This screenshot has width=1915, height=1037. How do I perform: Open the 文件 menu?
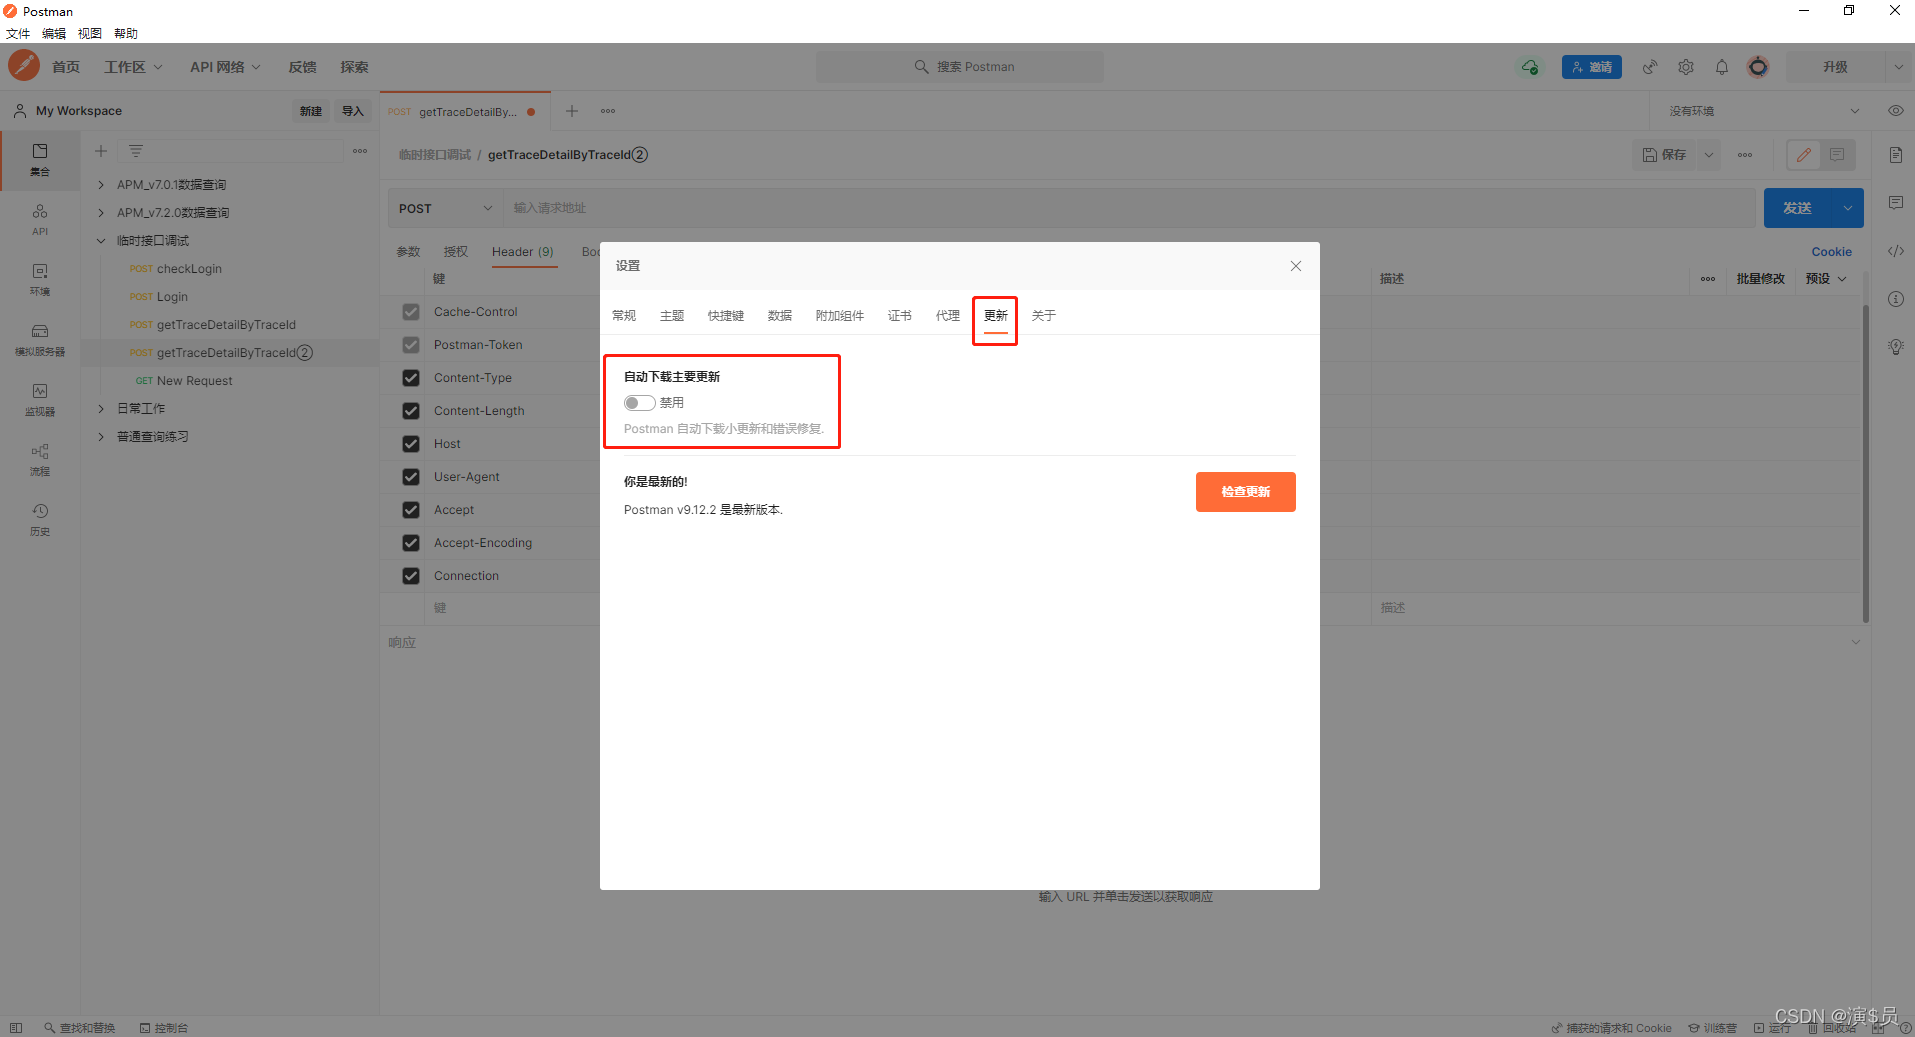pos(18,33)
